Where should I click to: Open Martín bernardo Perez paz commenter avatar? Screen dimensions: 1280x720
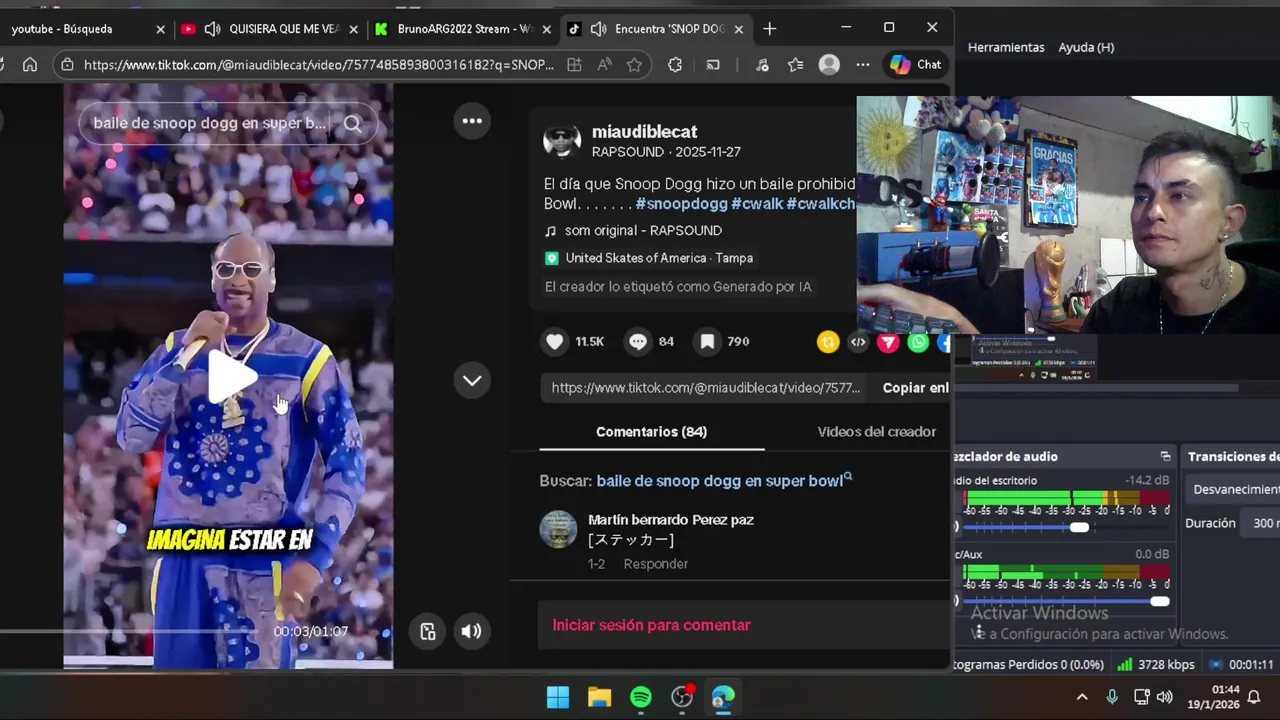(558, 529)
